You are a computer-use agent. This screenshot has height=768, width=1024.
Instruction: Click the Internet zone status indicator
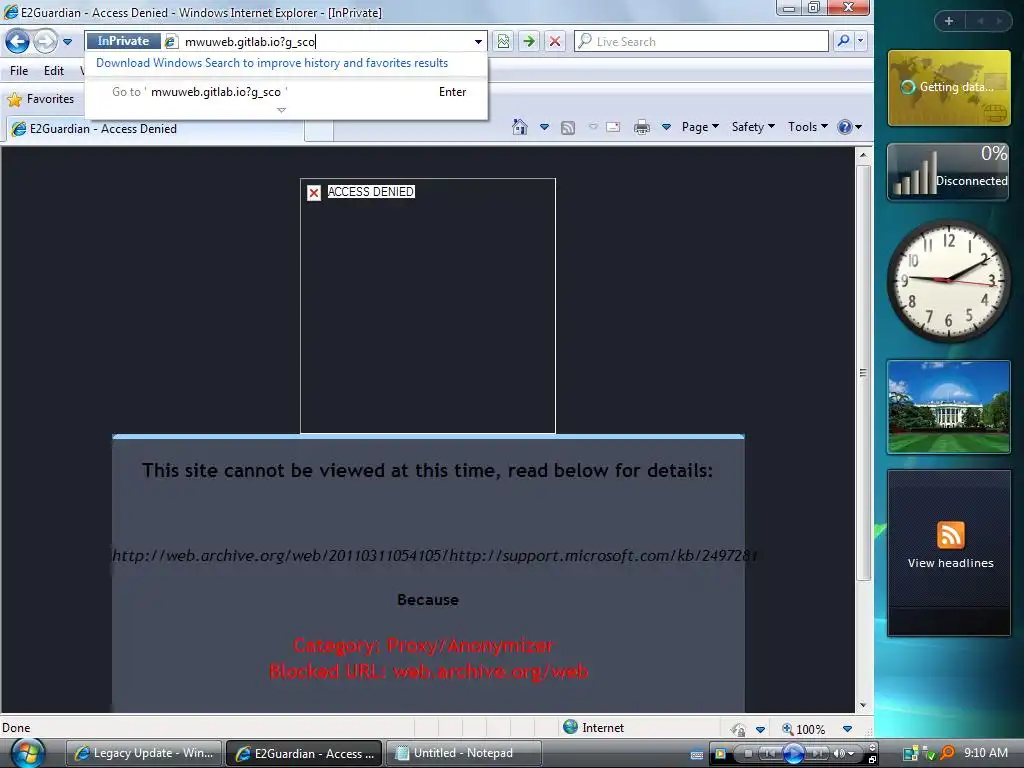click(x=594, y=728)
